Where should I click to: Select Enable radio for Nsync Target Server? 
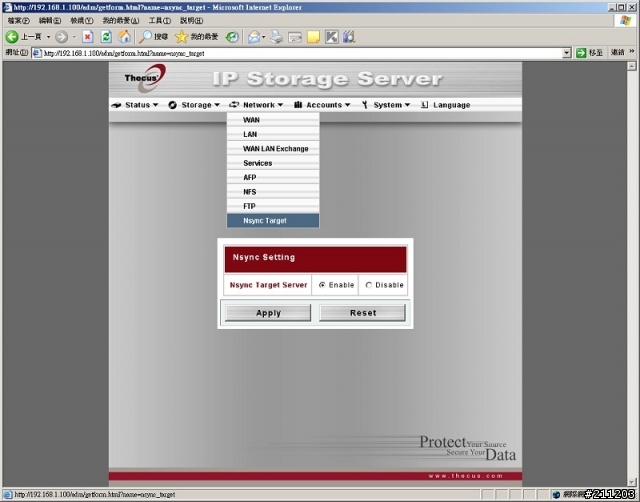coord(322,285)
